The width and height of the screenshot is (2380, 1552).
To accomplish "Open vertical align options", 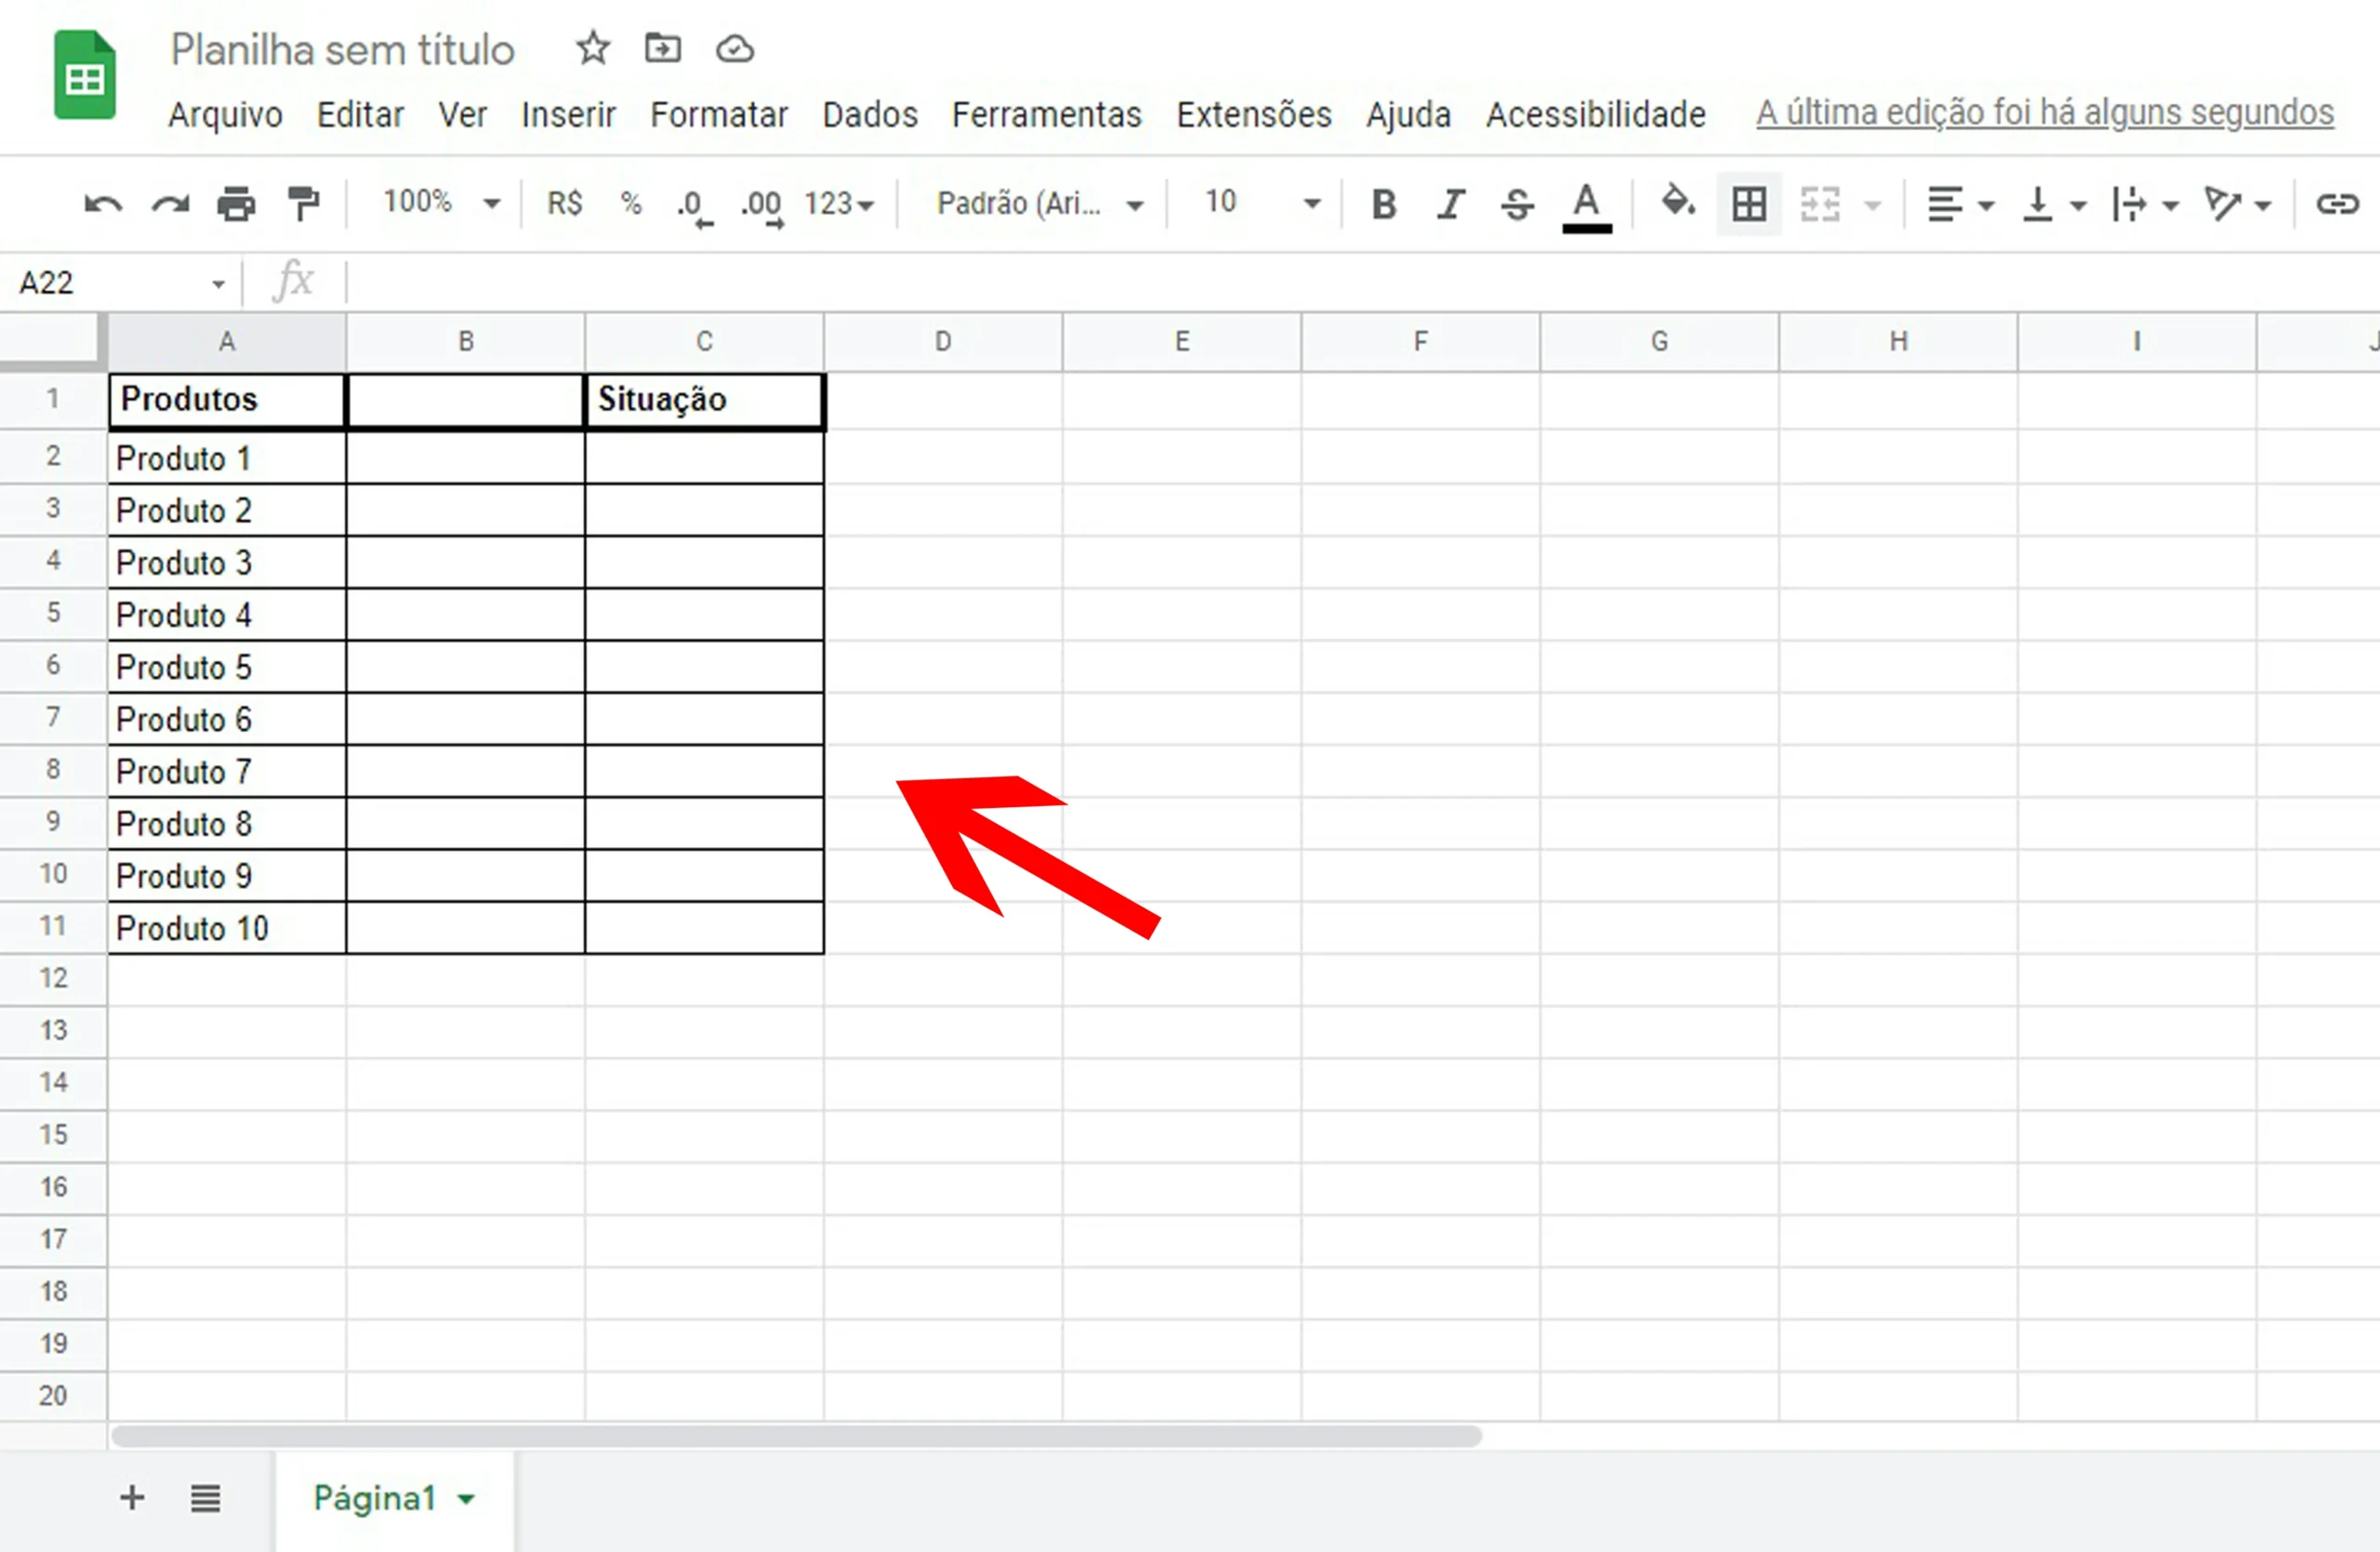I will coord(2053,205).
